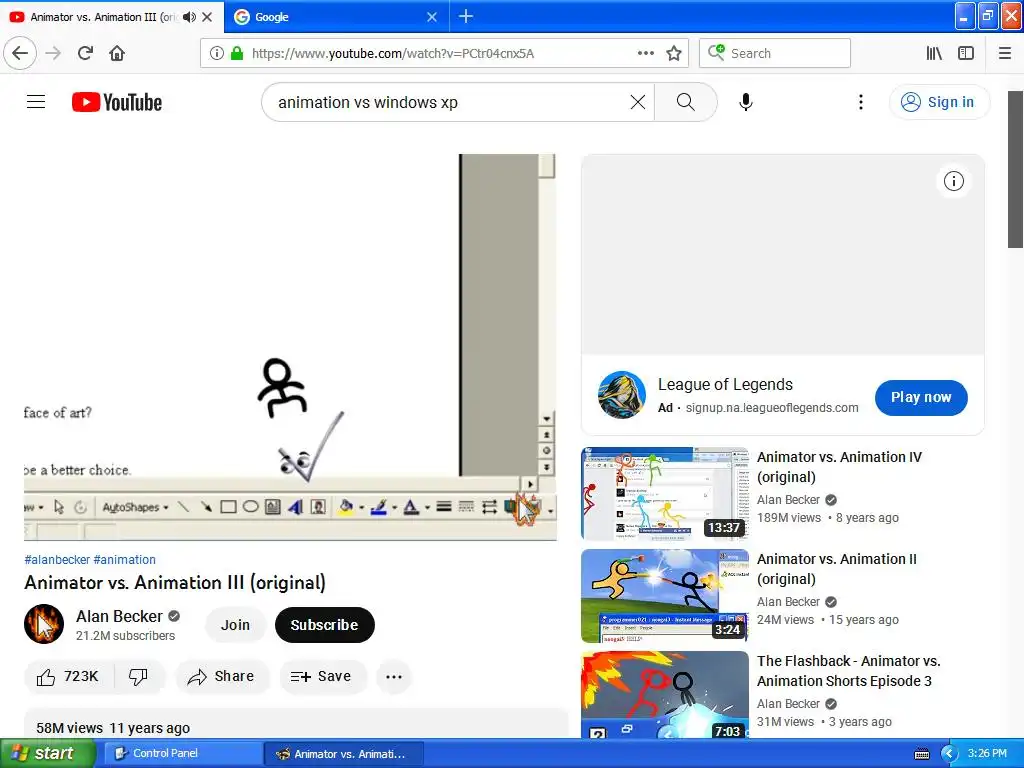This screenshot has height=768, width=1024.
Task: Click the URL address bar
Action: [x=444, y=54]
